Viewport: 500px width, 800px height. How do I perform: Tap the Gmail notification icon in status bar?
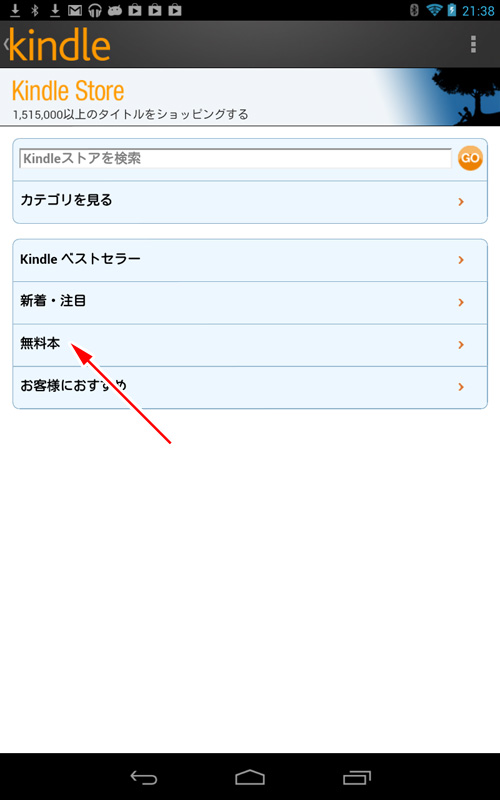(75, 10)
